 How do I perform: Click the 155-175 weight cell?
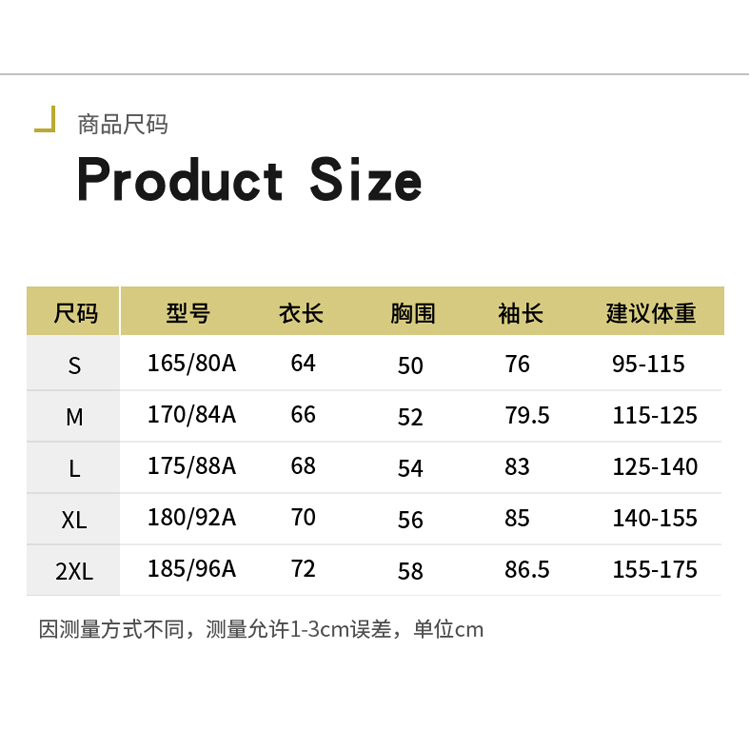(655, 570)
